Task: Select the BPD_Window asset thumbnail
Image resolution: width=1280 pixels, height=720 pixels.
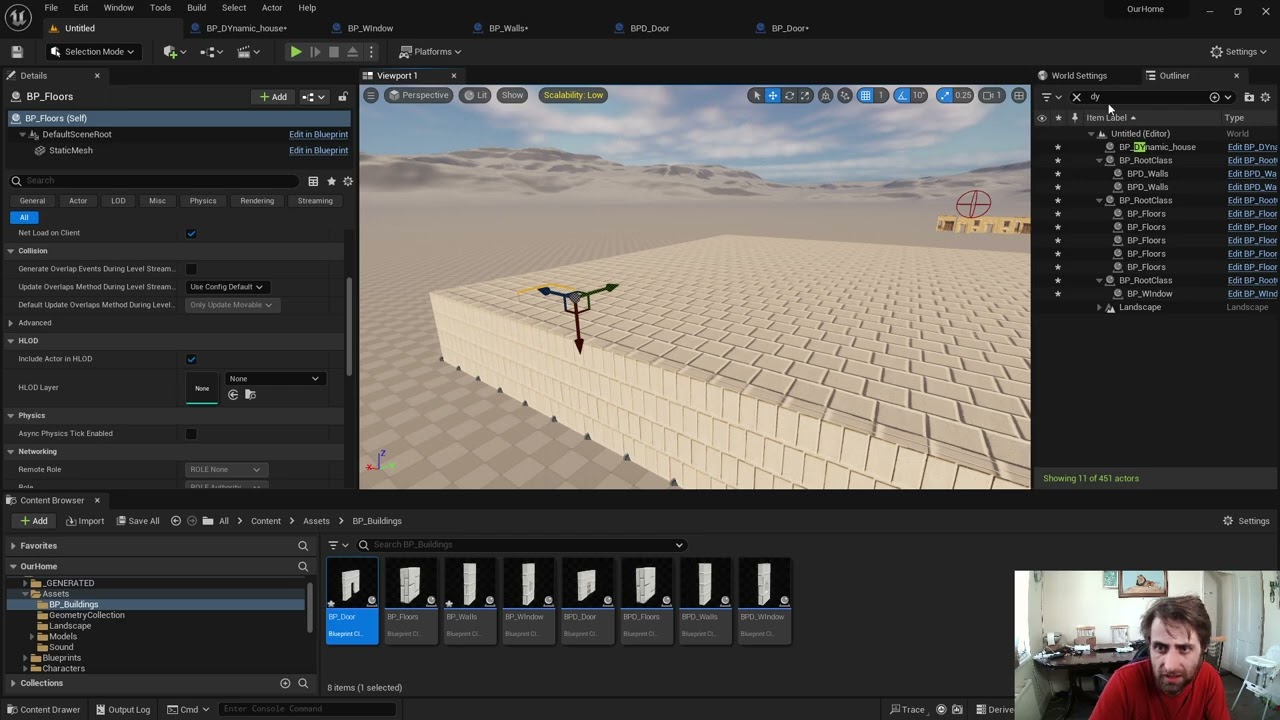Action: [x=763, y=600]
